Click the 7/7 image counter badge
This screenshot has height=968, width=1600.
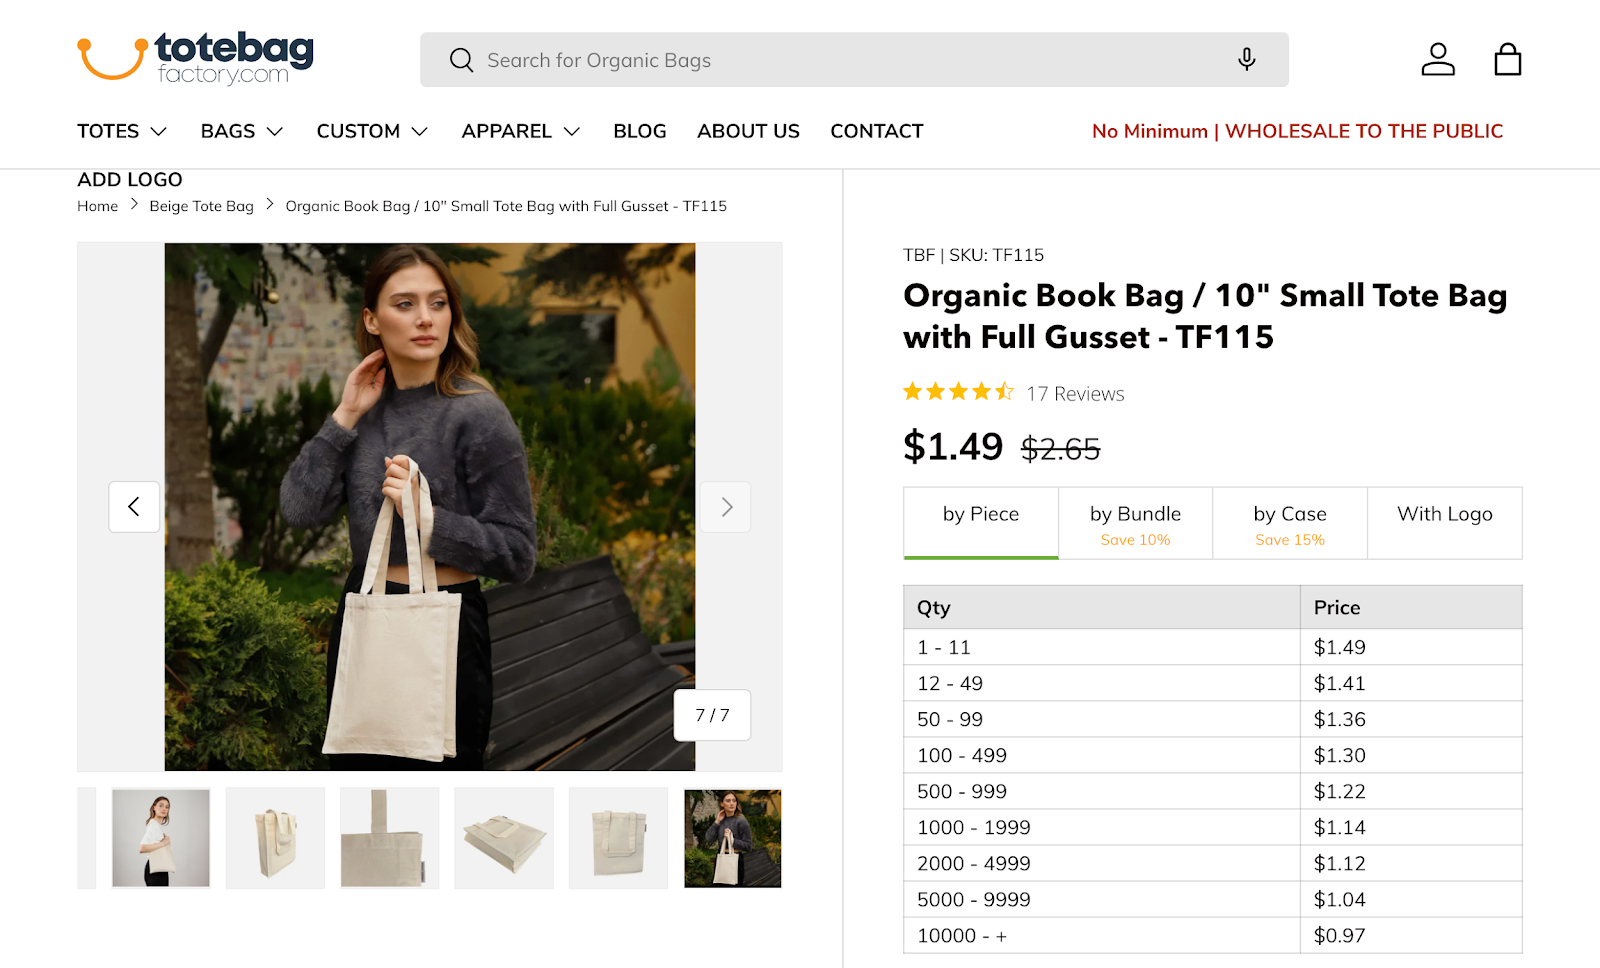click(711, 715)
